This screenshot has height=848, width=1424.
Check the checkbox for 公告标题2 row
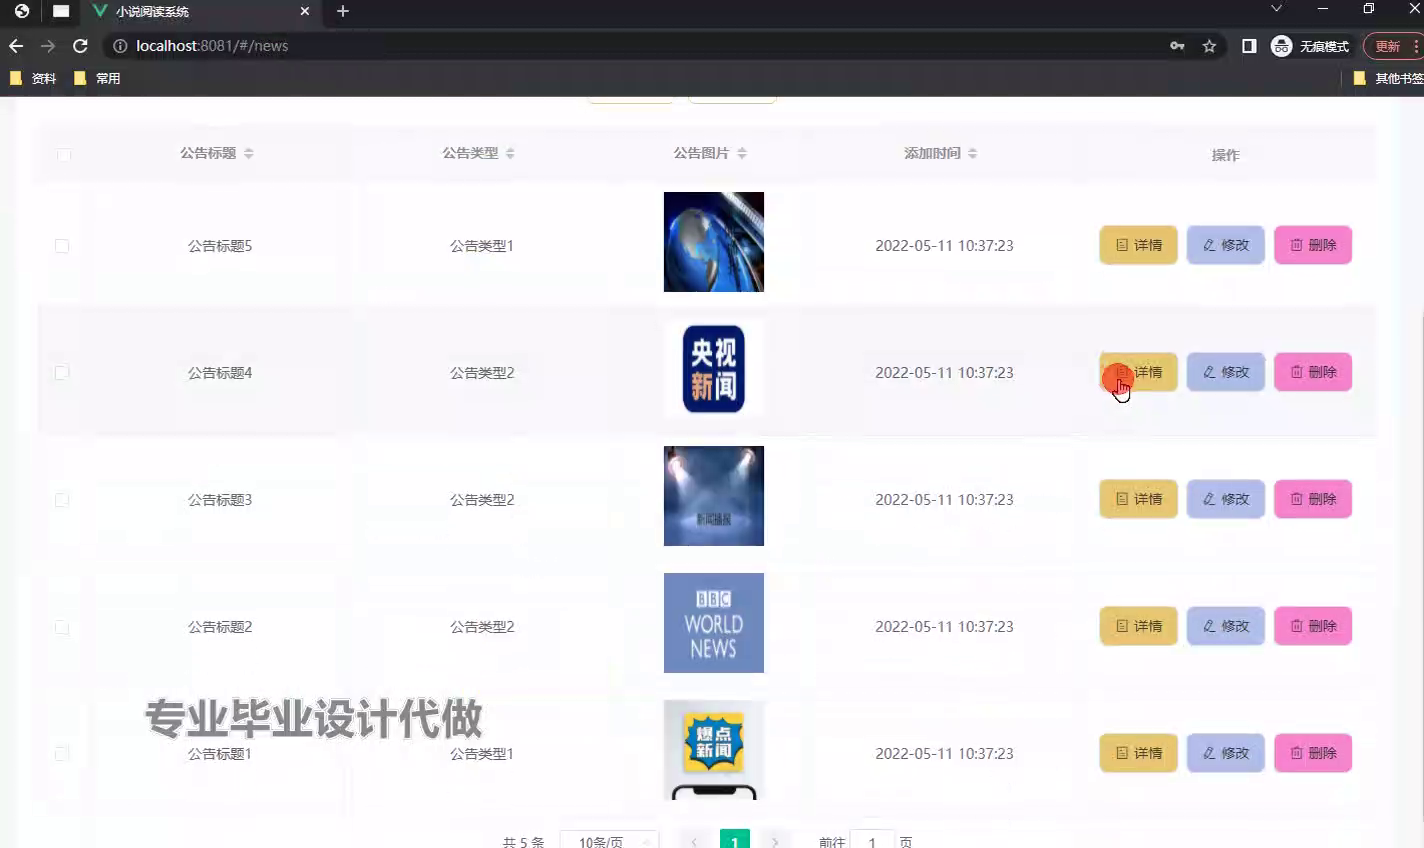62,627
